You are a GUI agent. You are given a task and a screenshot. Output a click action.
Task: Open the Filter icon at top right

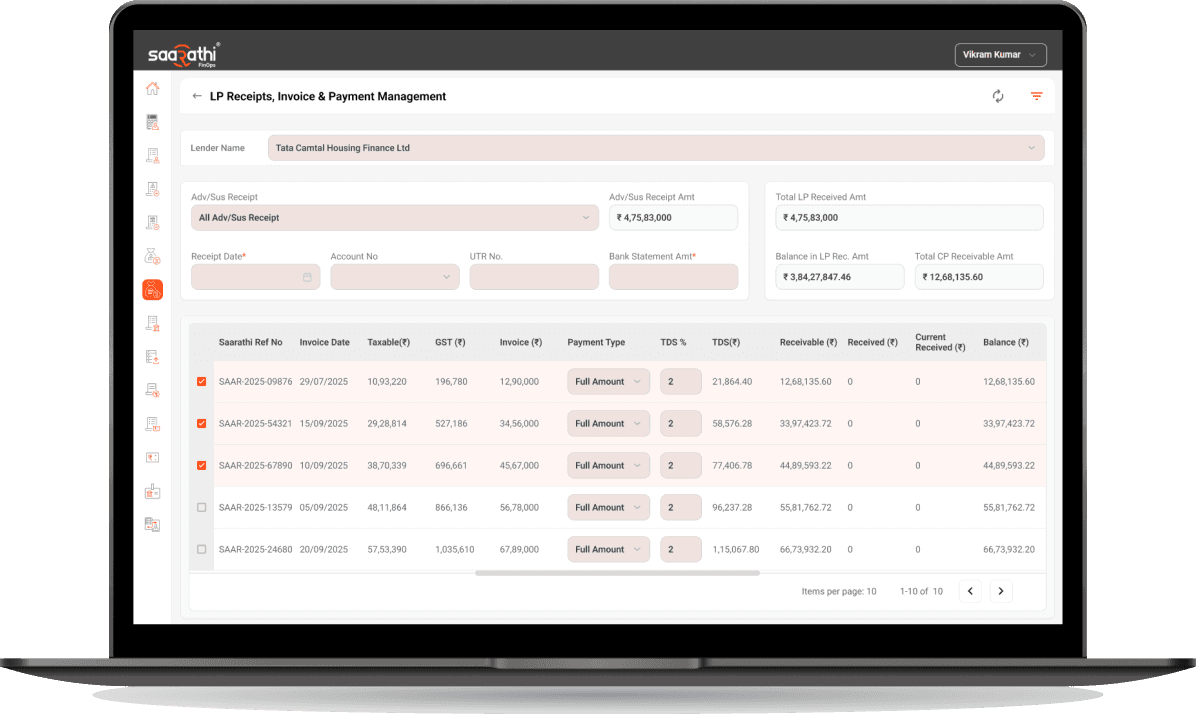[1036, 96]
